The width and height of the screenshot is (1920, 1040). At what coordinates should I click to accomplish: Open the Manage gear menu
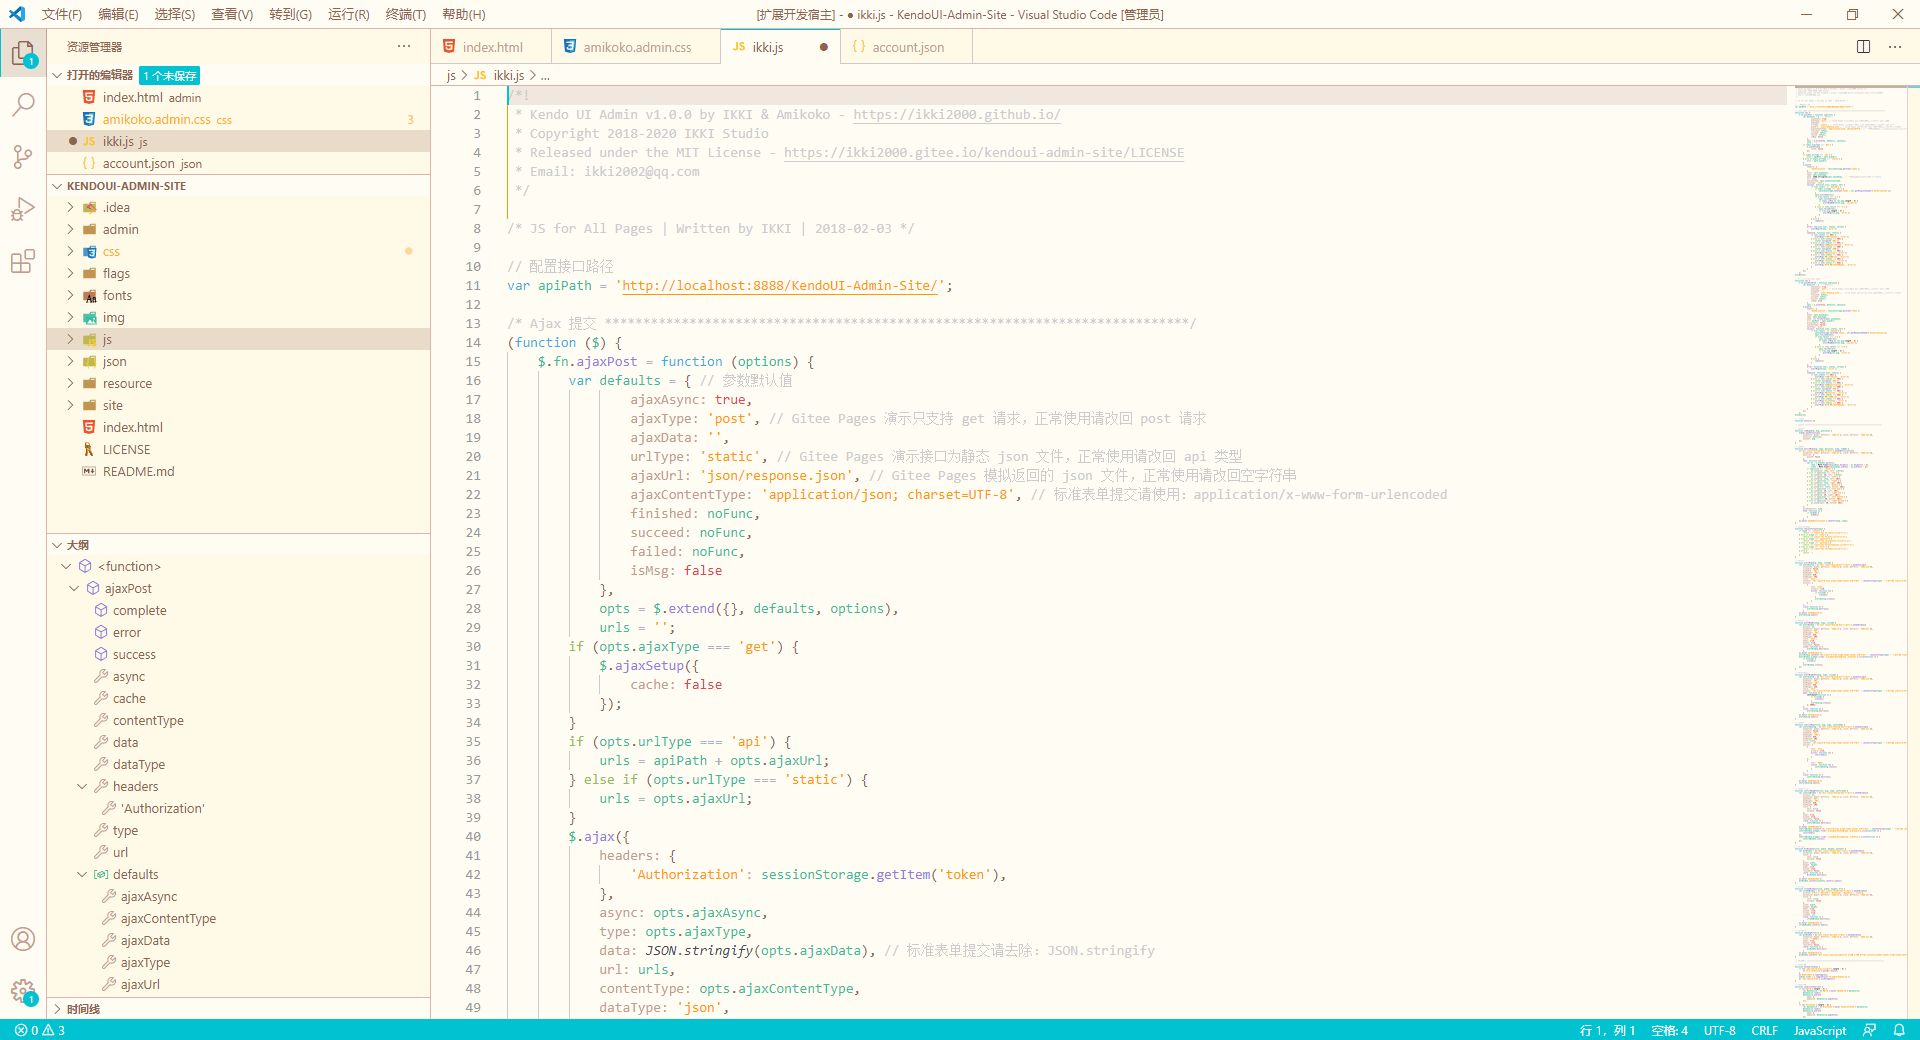click(22, 992)
